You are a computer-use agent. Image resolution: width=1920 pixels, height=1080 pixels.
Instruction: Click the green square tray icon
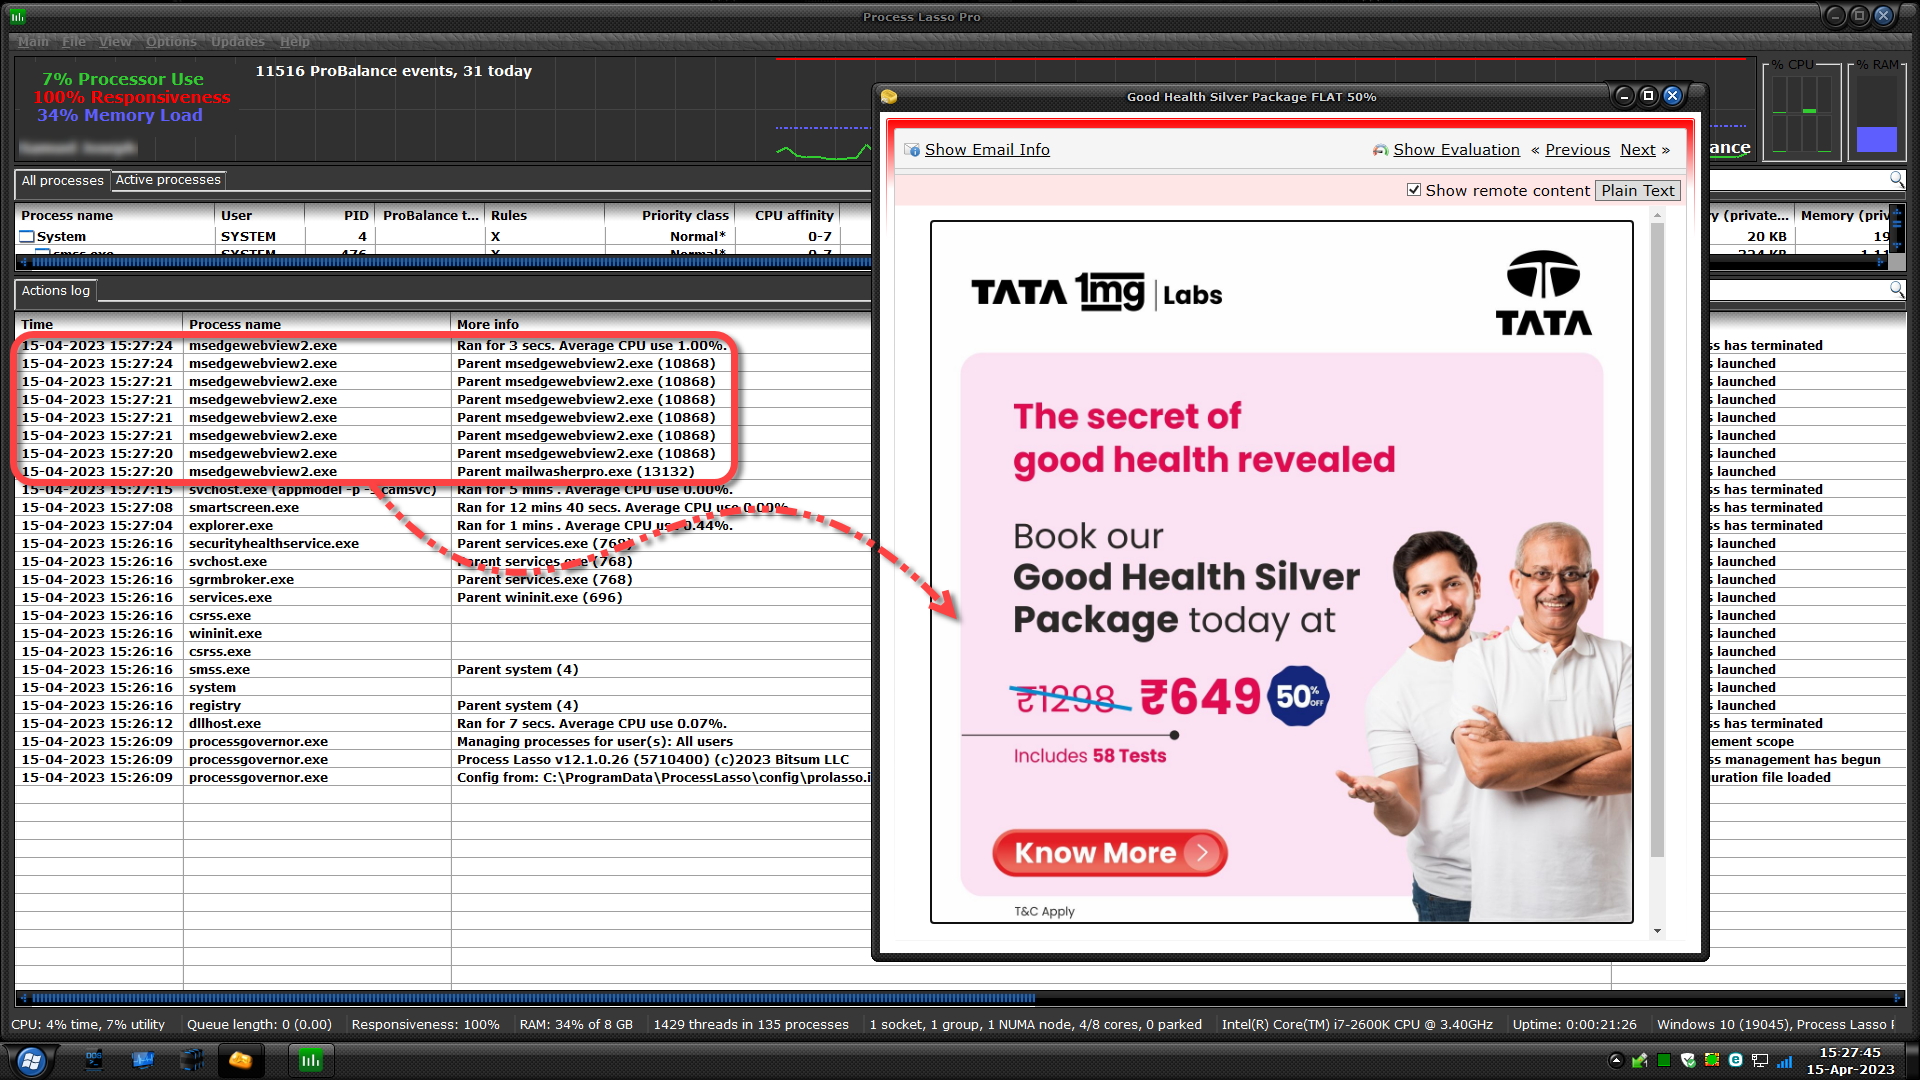[x=1663, y=1060]
